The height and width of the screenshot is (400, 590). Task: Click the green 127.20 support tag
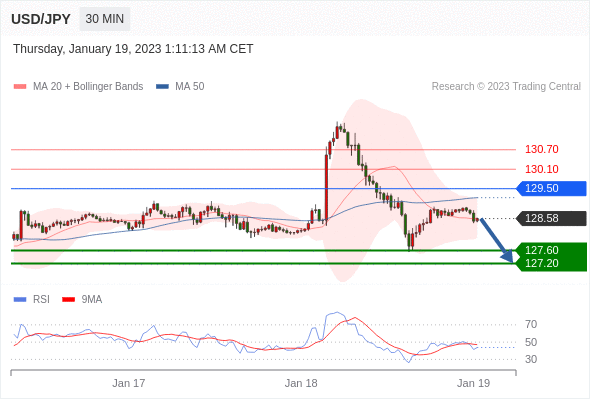tap(551, 264)
